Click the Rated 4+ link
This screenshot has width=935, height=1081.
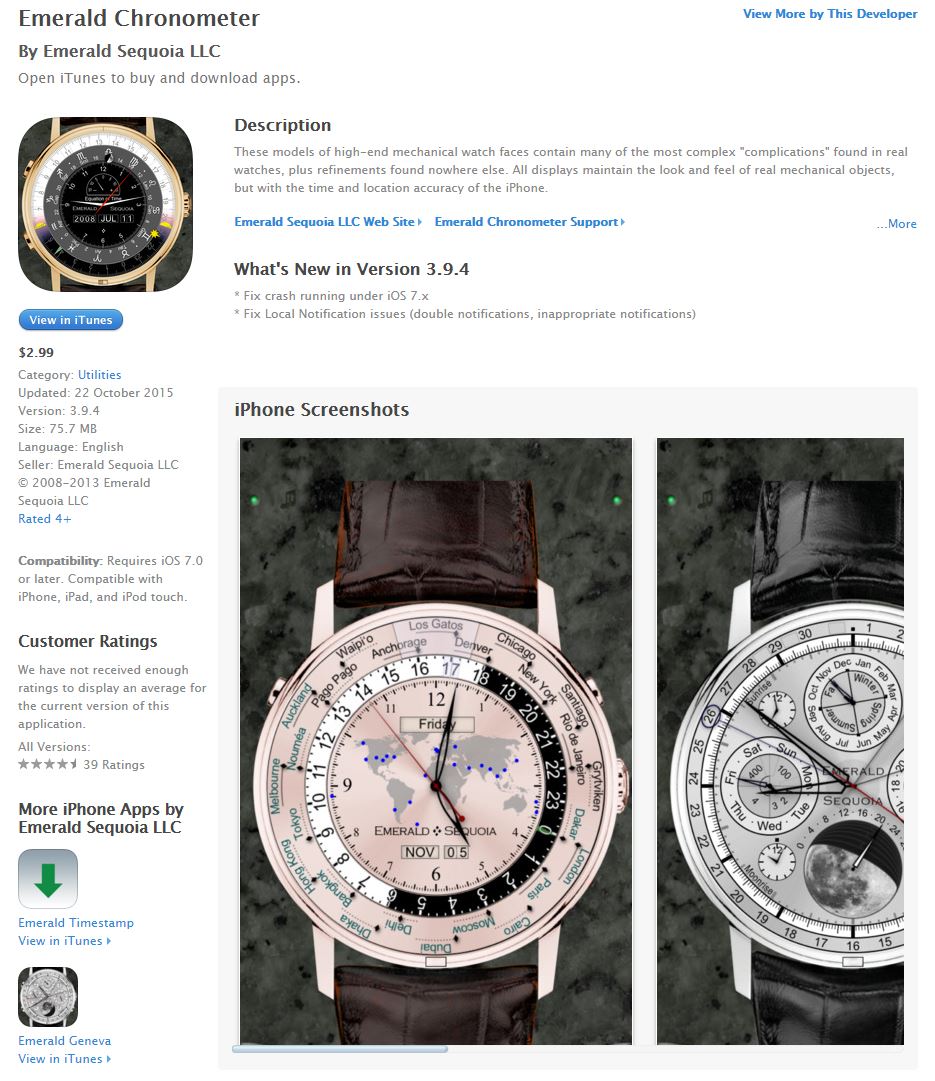click(x=44, y=518)
